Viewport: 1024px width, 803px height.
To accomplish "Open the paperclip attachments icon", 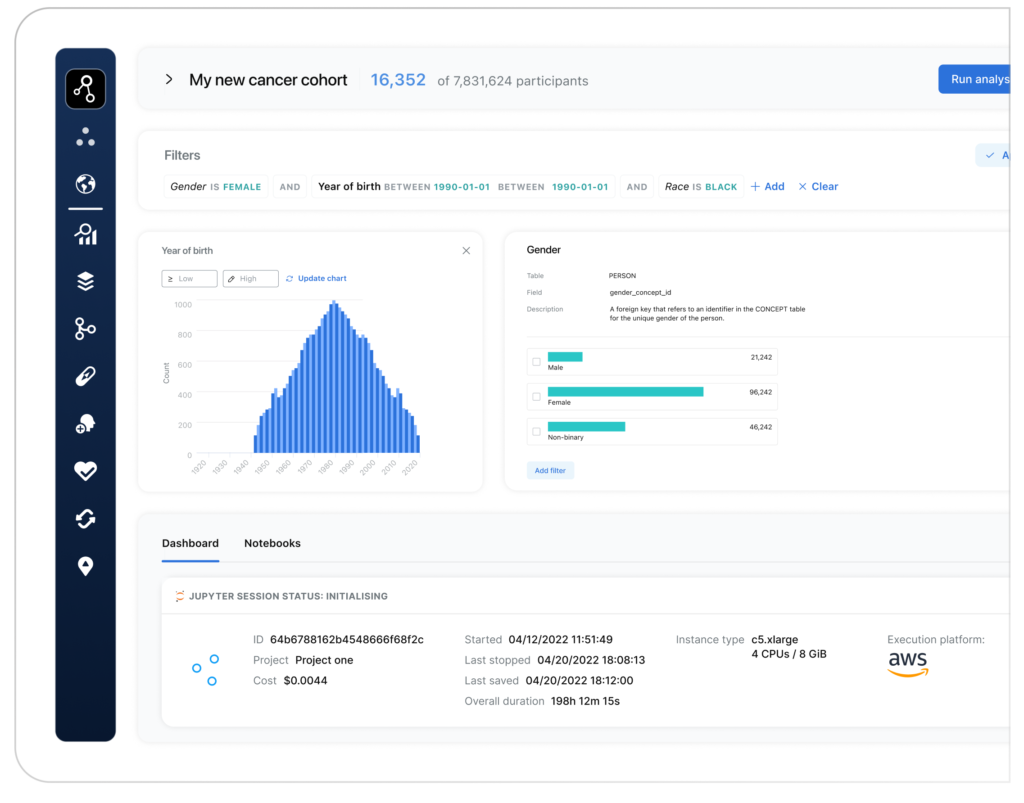I will tap(85, 375).
